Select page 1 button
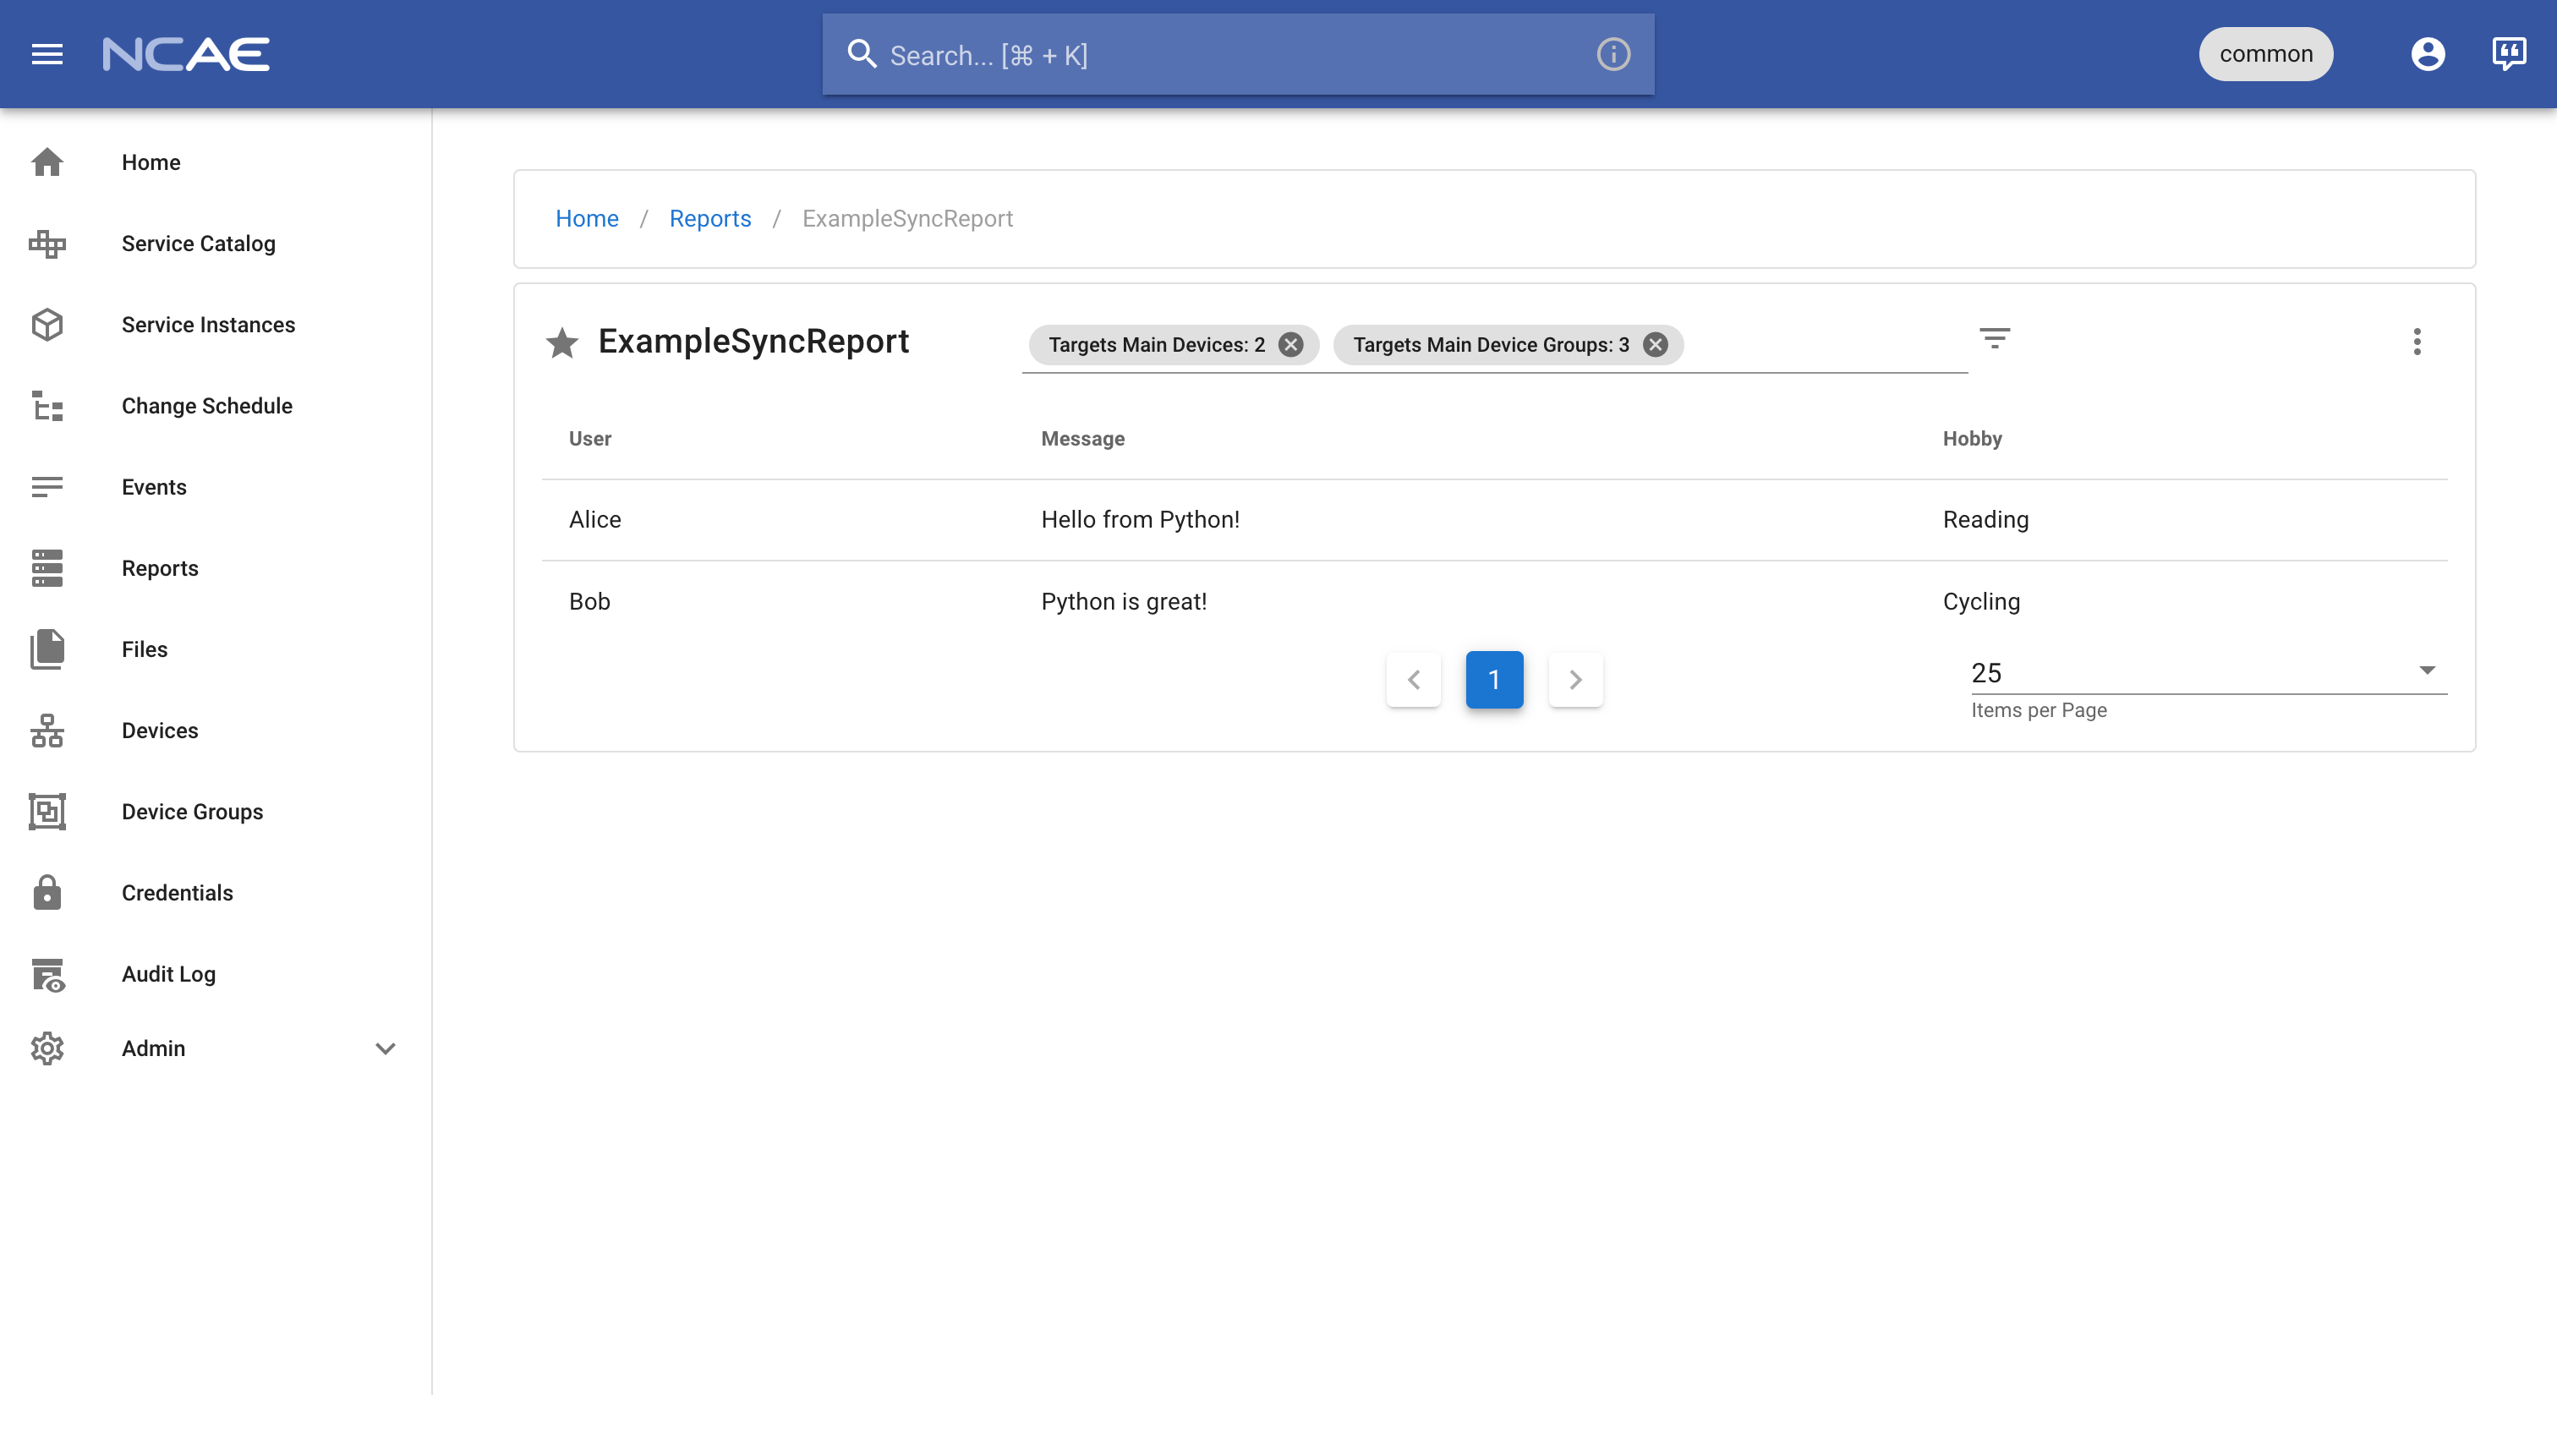 [1494, 680]
